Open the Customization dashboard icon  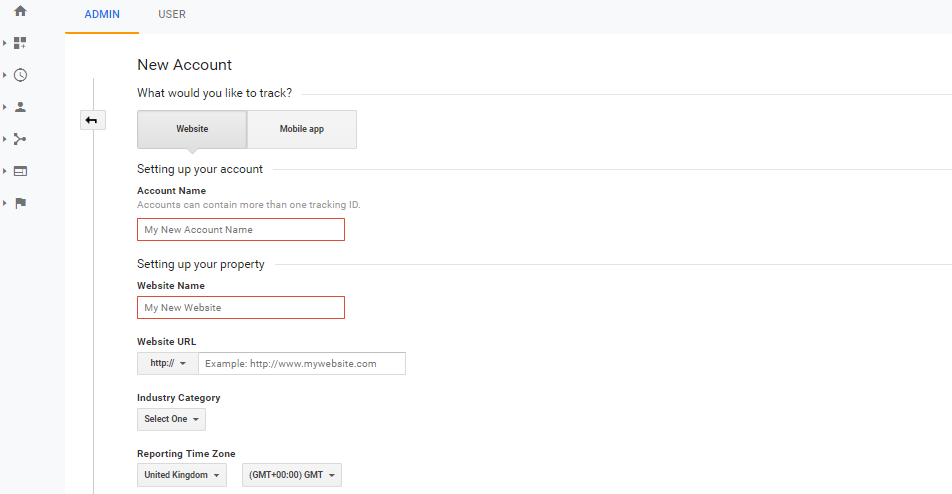coord(20,43)
